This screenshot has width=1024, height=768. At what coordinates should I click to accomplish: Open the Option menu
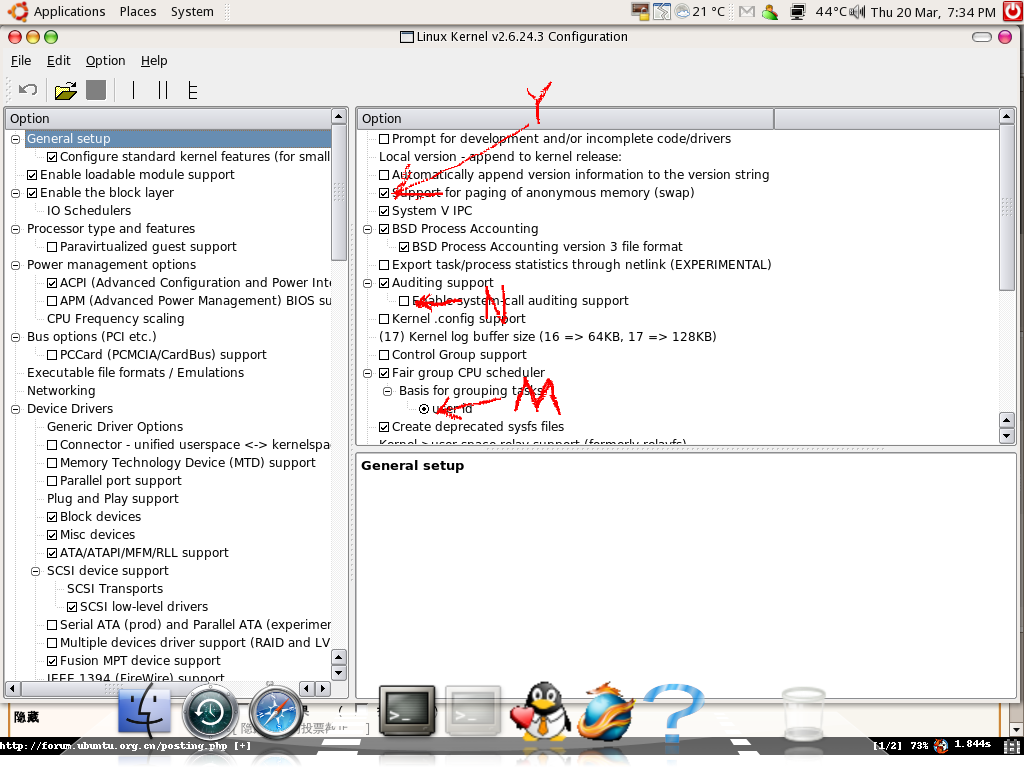click(x=105, y=61)
